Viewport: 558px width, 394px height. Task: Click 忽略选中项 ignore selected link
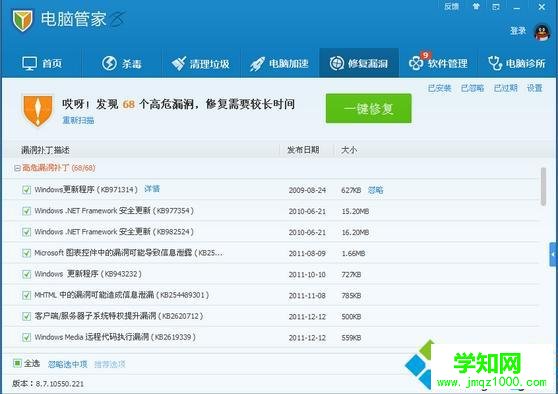pyautogui.click(x=68, y=364)
